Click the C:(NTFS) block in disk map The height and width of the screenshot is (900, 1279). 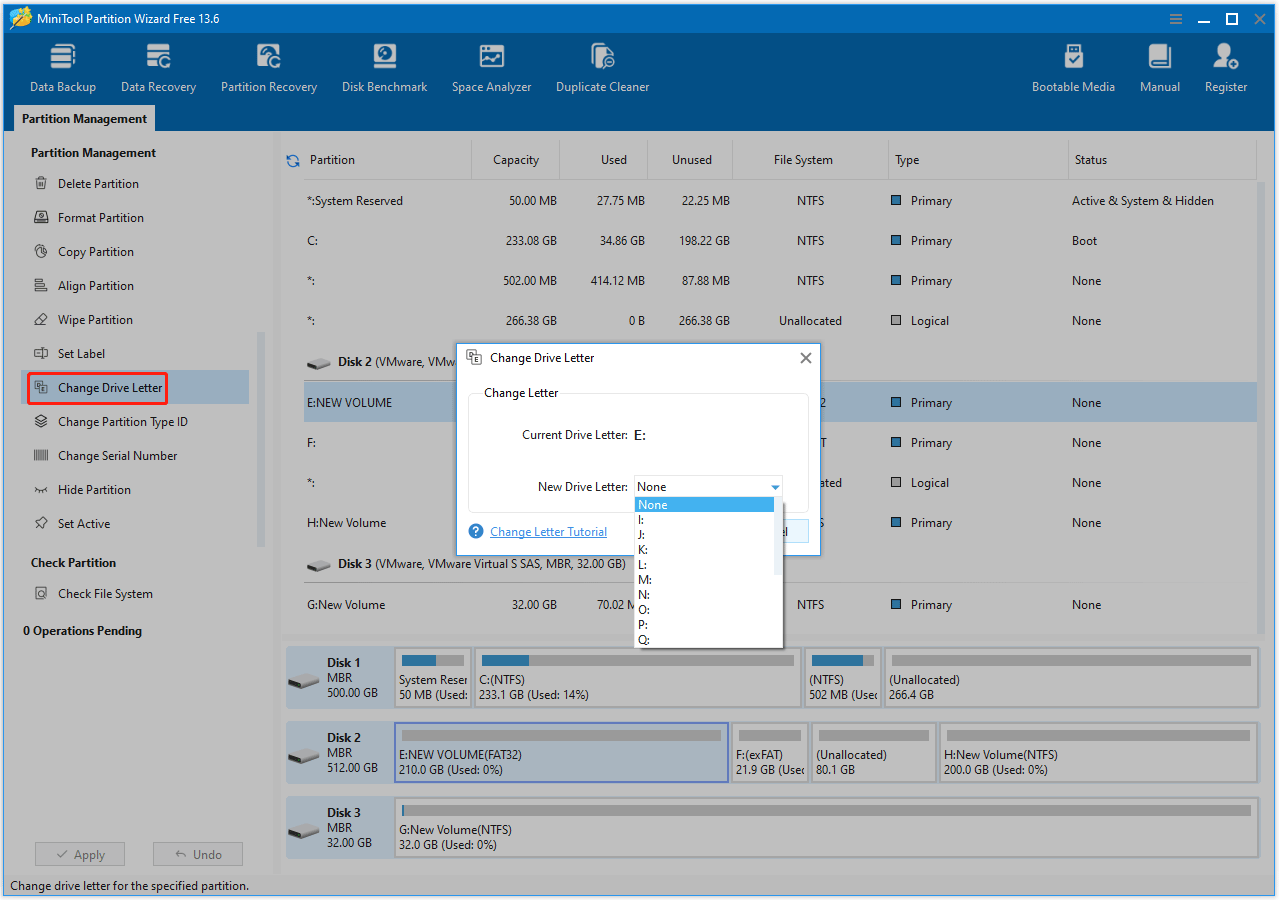638,677
